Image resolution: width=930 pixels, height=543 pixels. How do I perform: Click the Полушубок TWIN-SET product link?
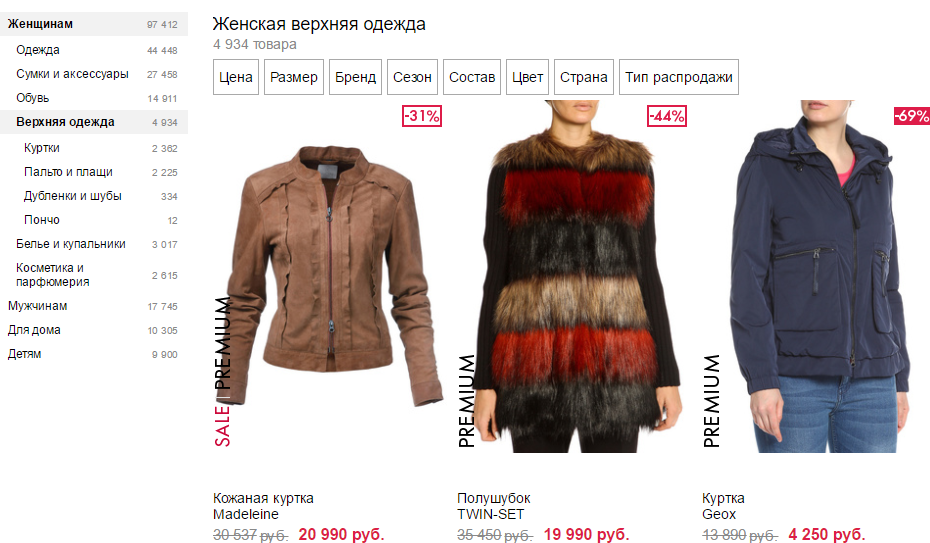(493, 506)
